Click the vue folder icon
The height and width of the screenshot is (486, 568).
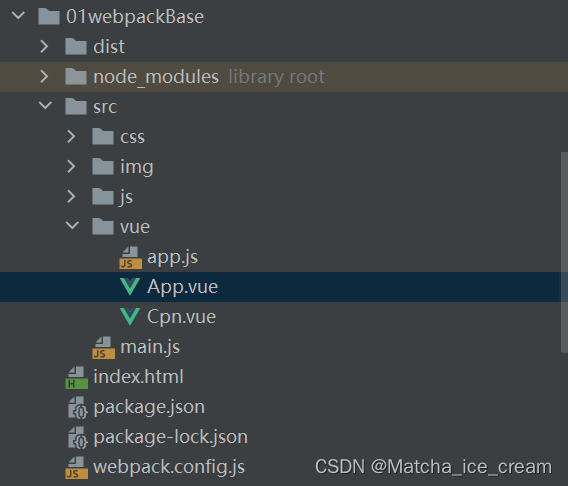click(103, 227)
